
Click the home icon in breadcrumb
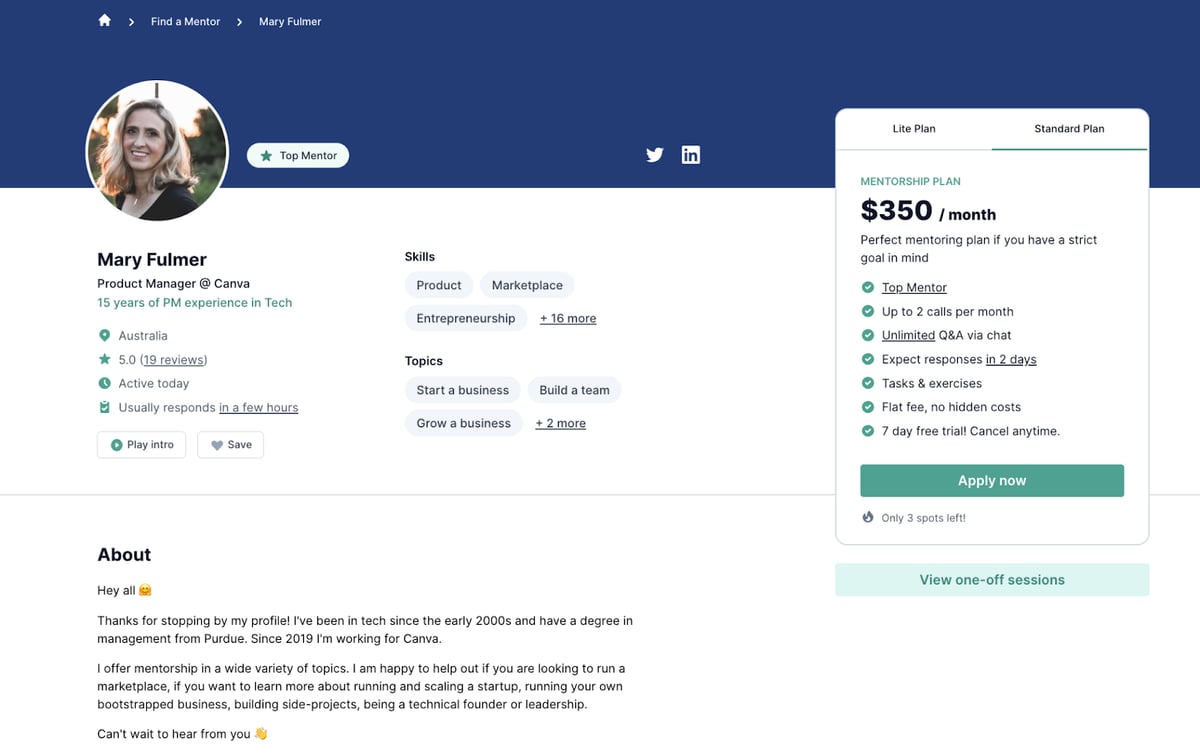[104, 21]
